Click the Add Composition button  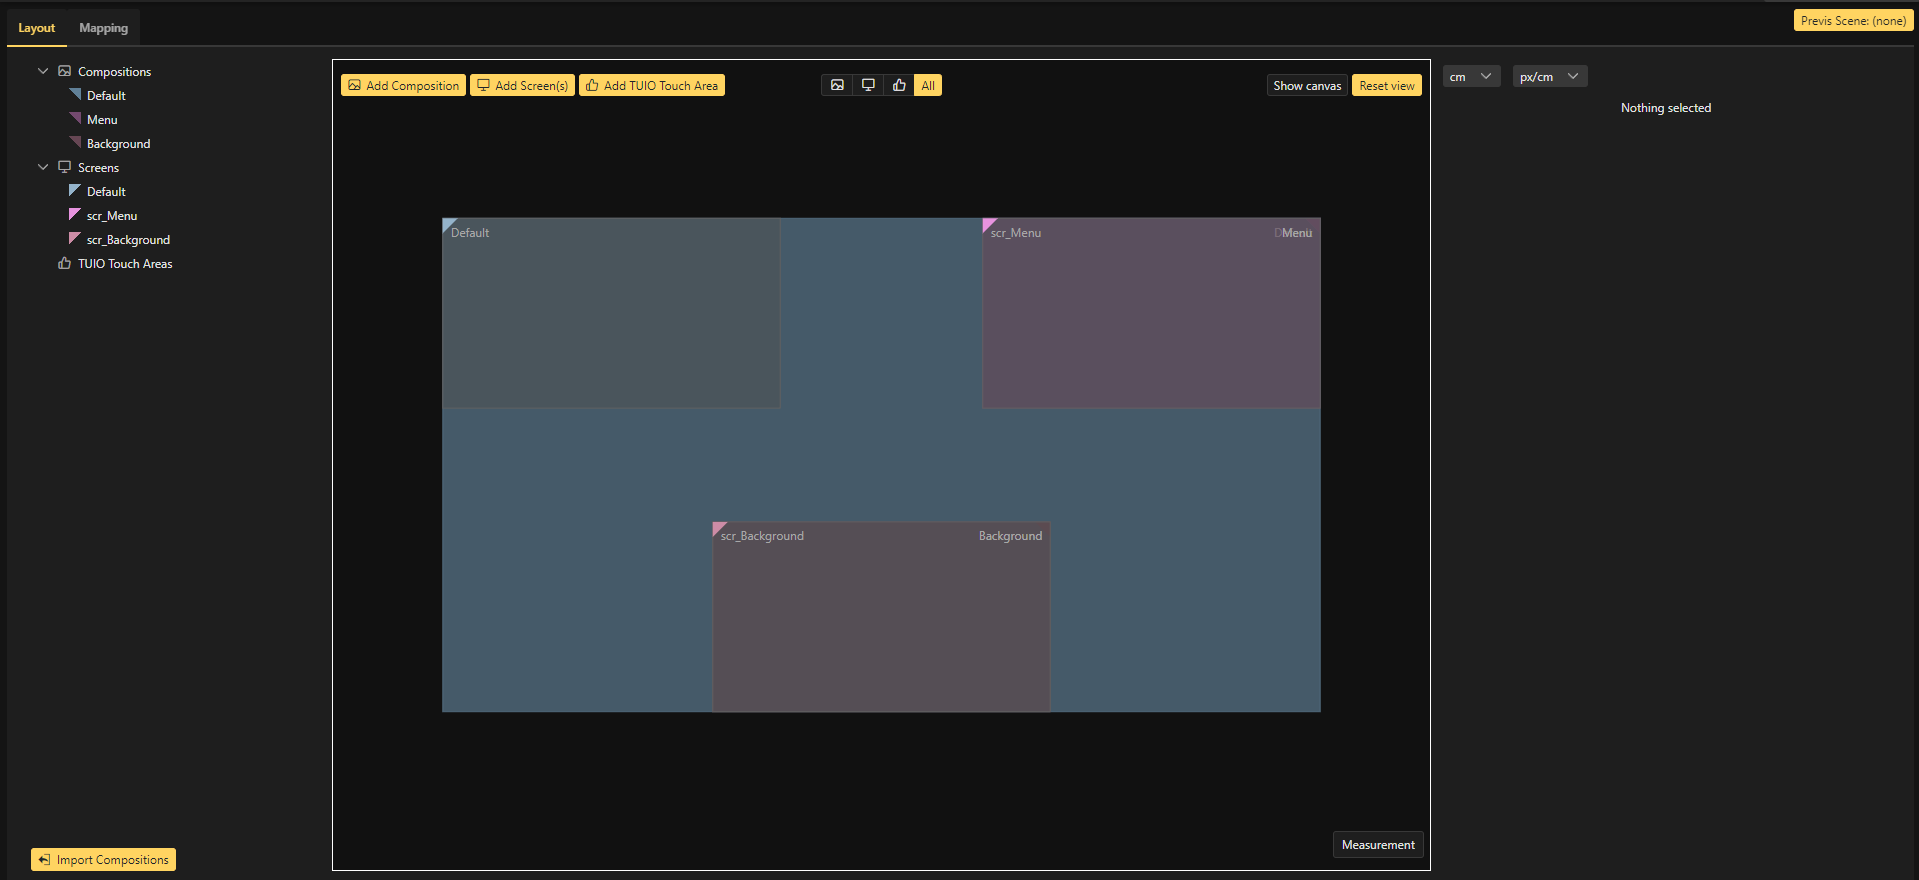tap(403, 86)
